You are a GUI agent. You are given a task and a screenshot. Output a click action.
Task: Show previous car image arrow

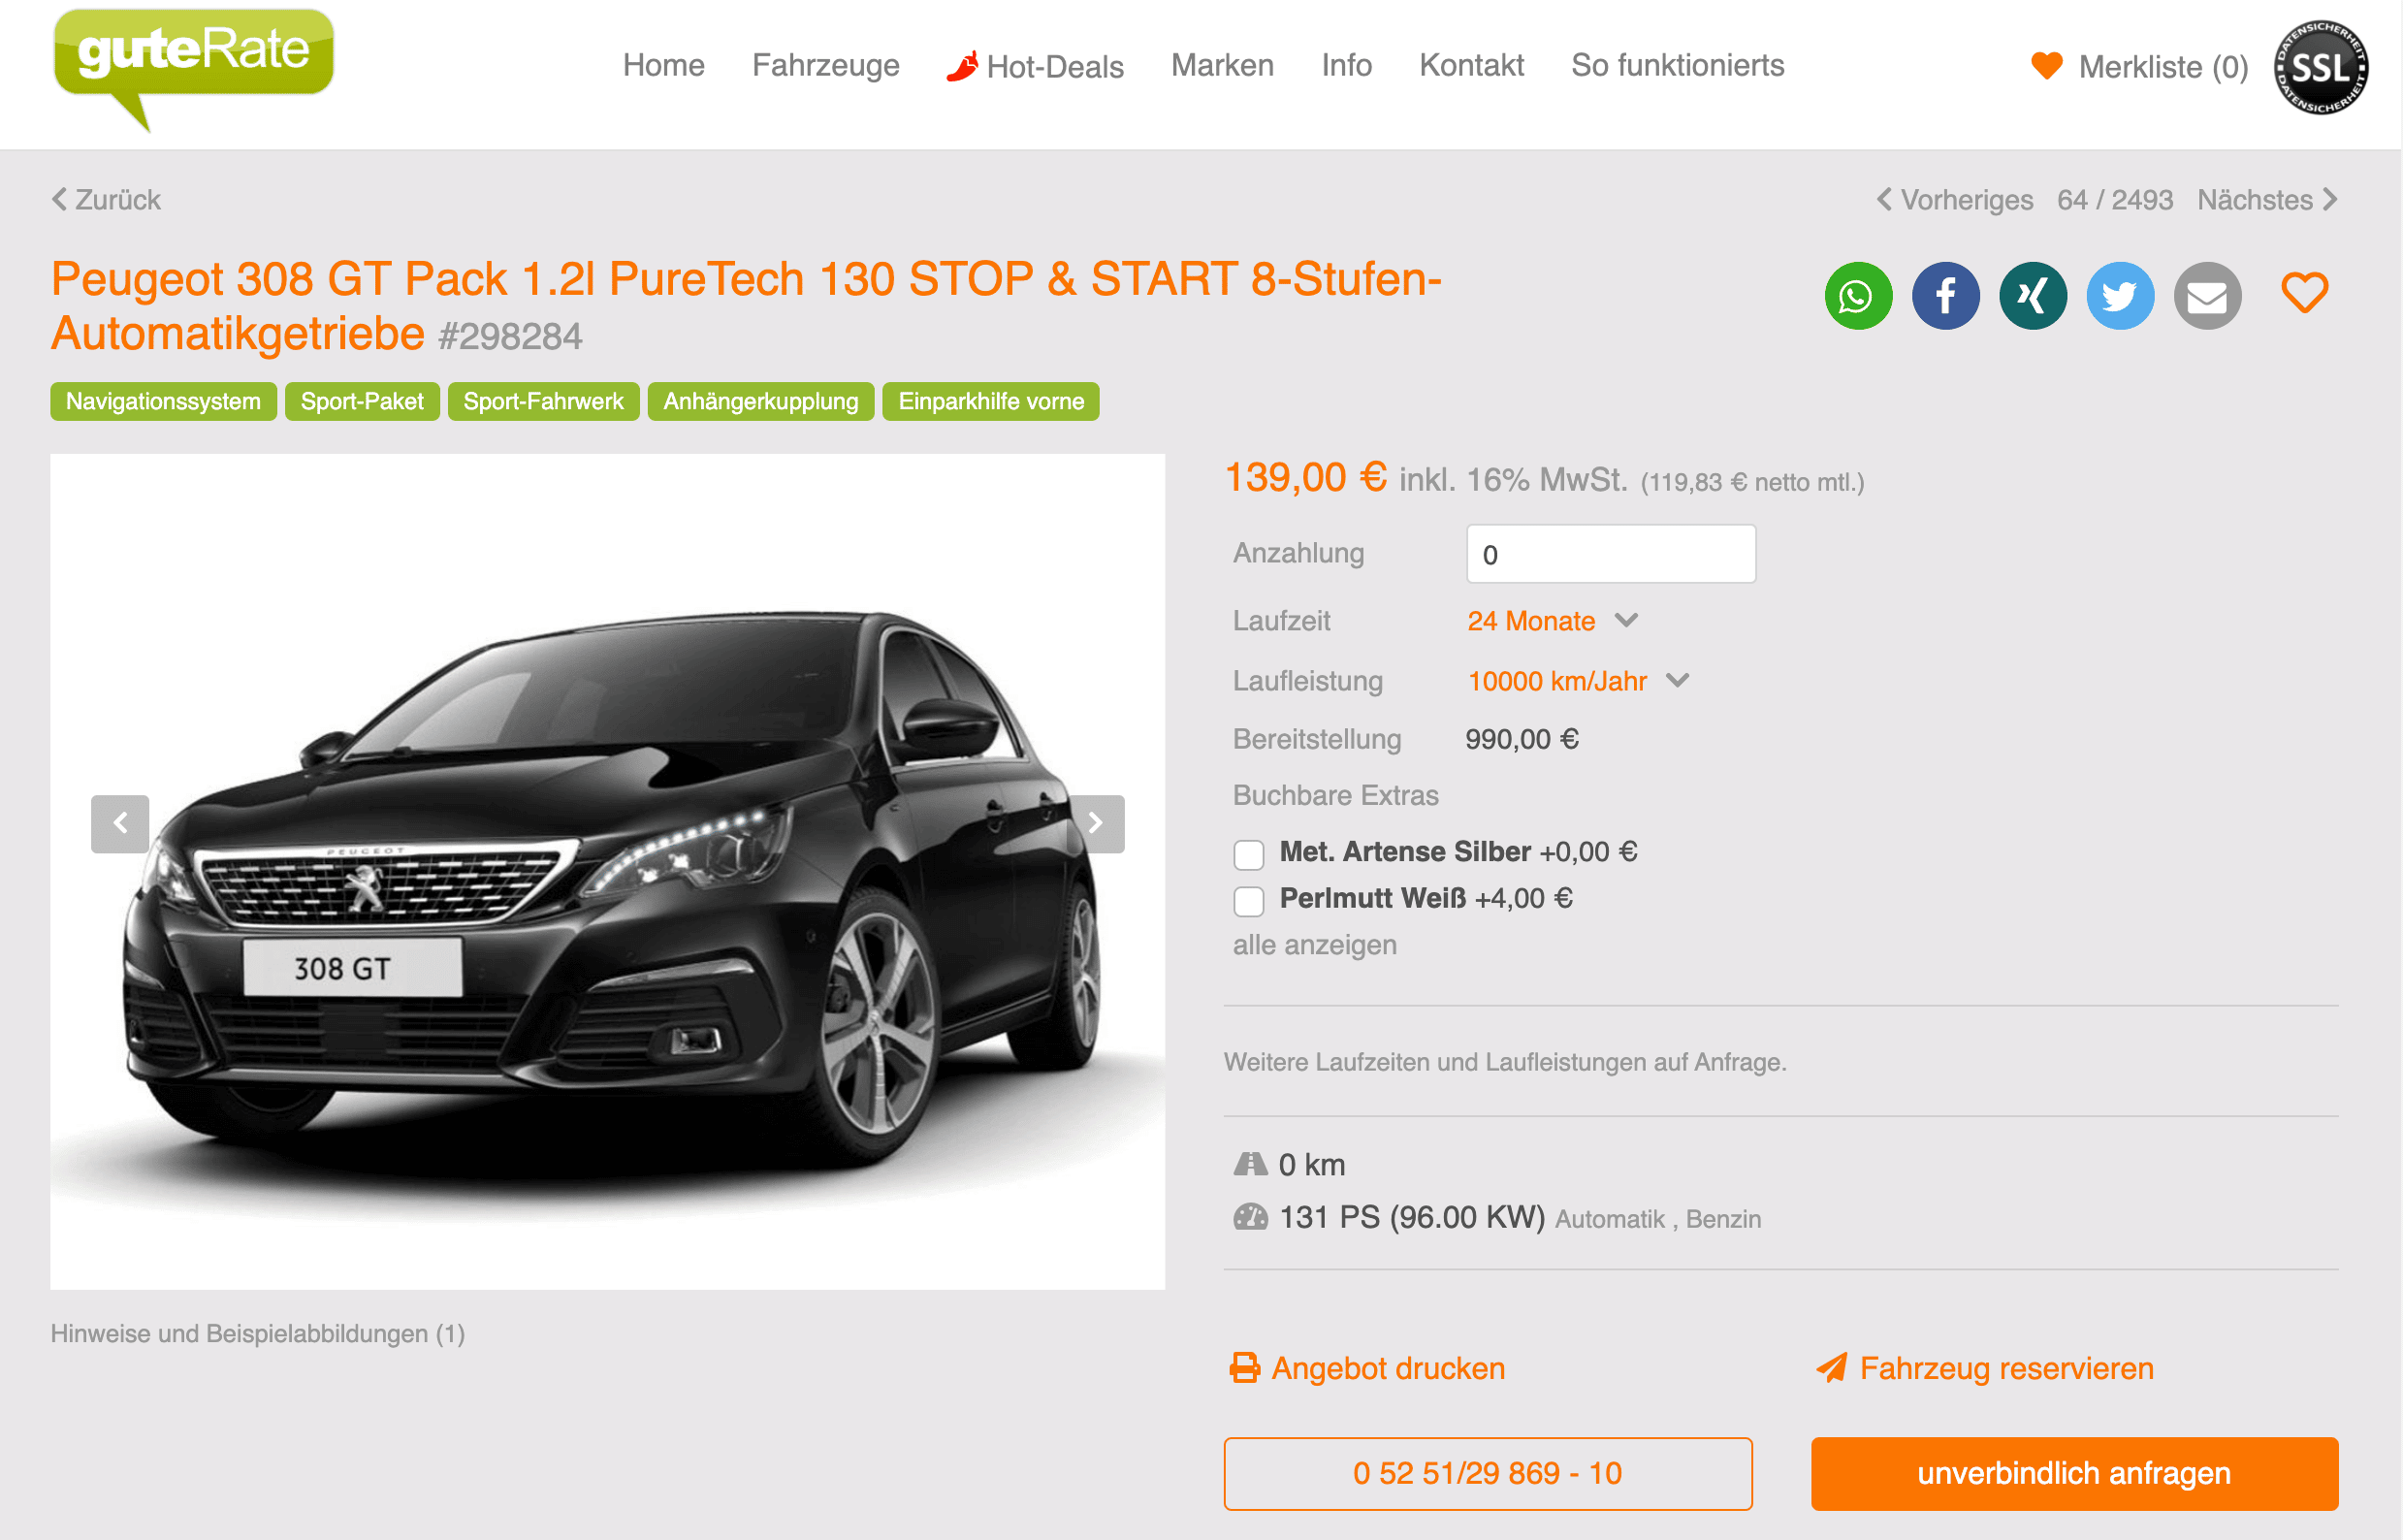[x=120, y=823]
